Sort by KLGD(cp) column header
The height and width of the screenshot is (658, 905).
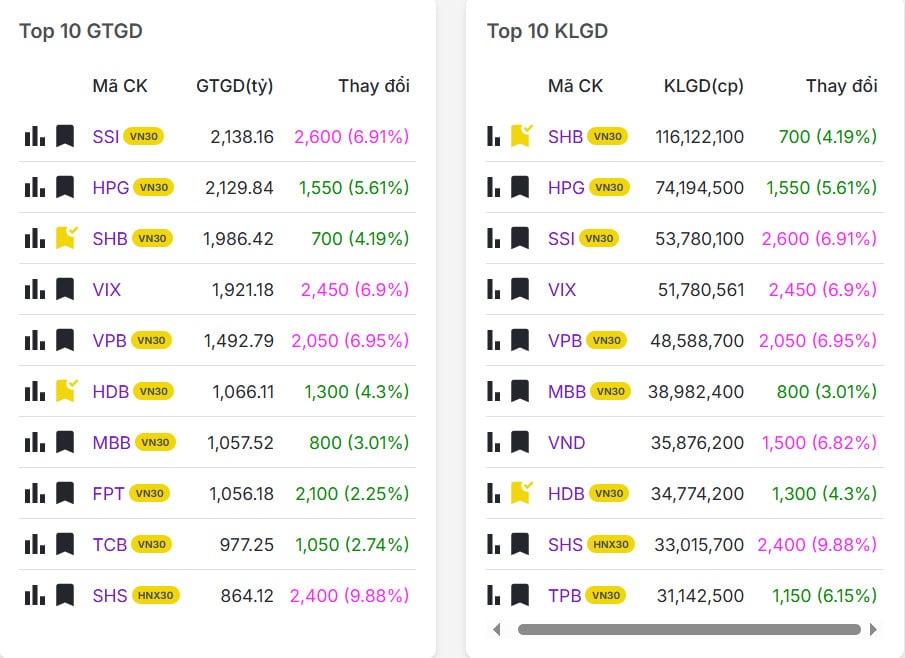point(703,86)
